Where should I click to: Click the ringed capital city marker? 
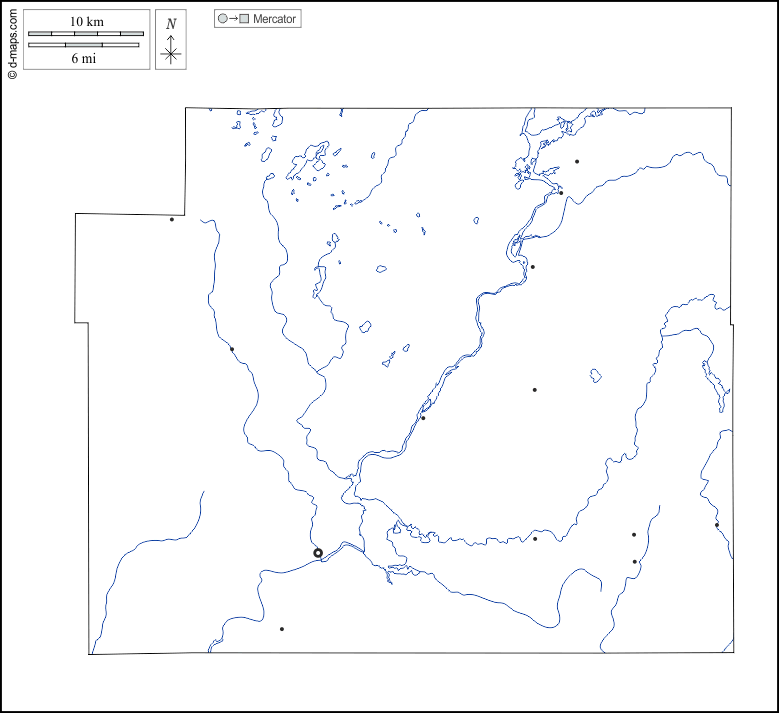point(318,553)
